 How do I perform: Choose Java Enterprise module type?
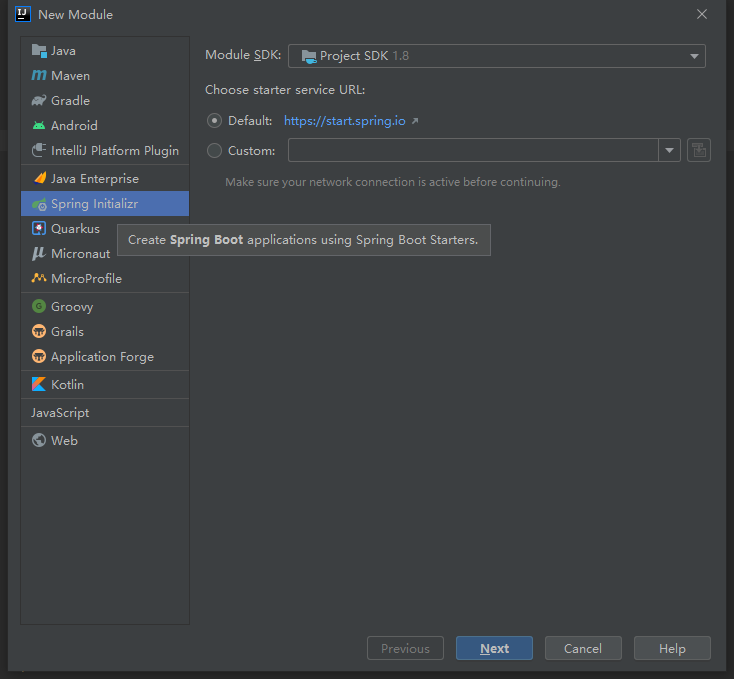(x=105, y=178)
